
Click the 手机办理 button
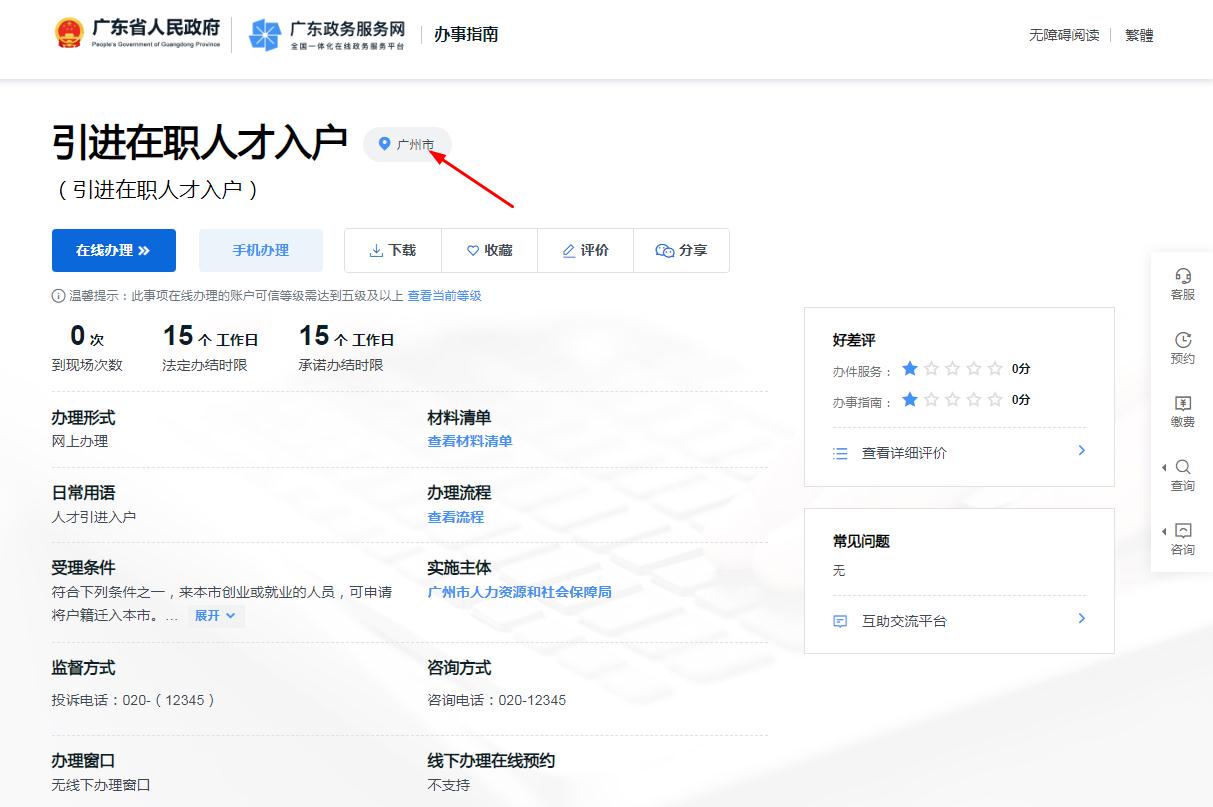pos(260,250)
